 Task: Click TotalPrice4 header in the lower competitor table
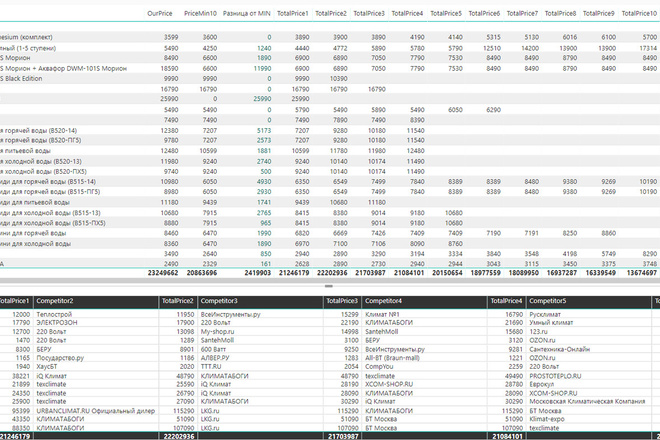(x=506, y=301)
